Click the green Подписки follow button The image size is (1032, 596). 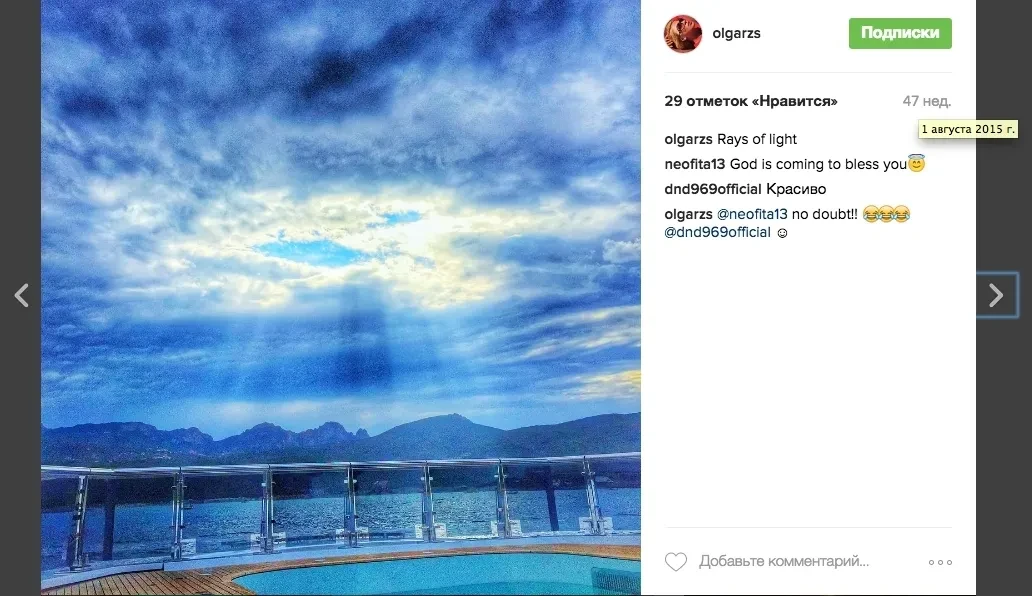coord(900,33)
